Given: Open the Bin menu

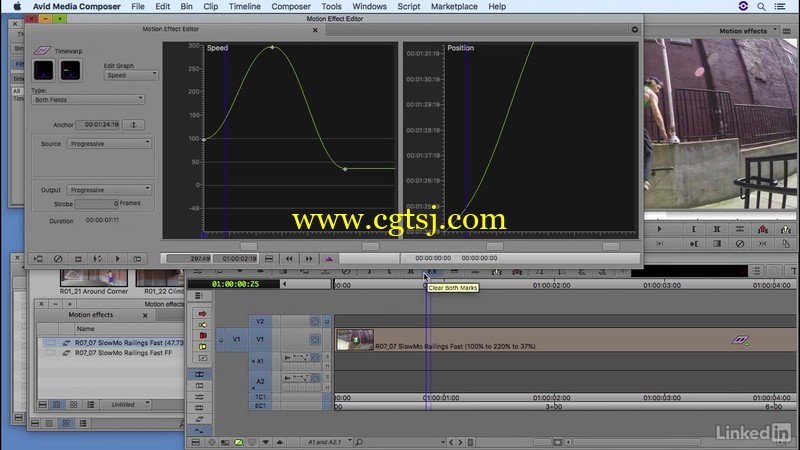Looking at the screenshot, I should pyautogui.click(x=186, y=7).
